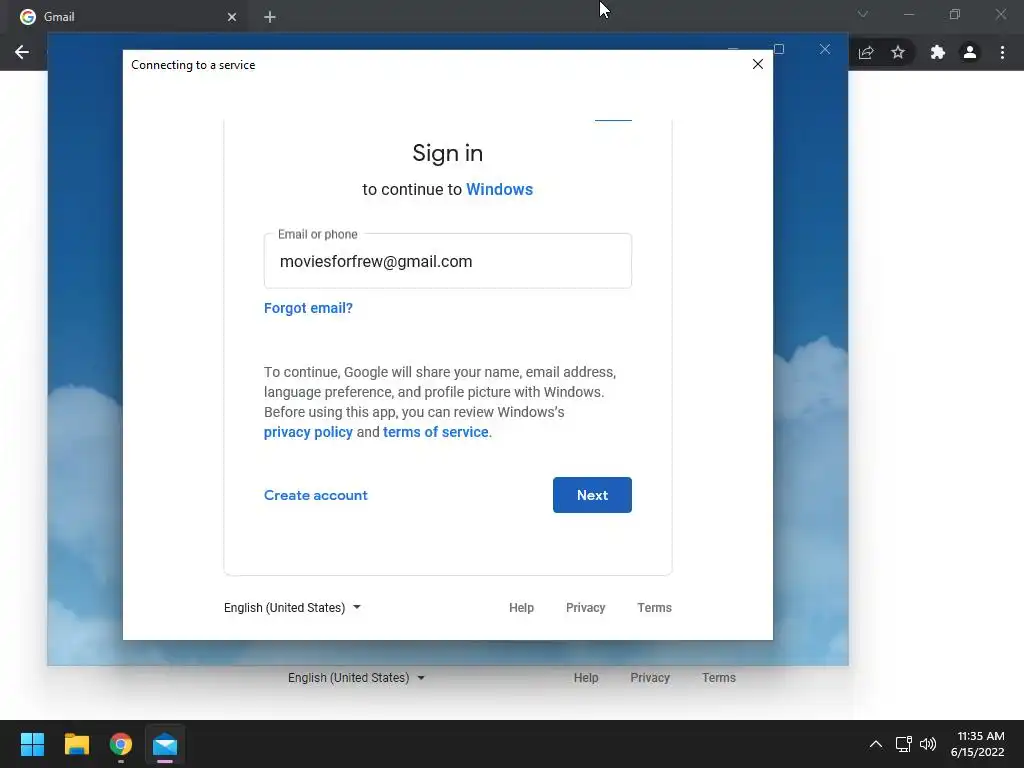Open the Windows link in sign-in heading
Image resolution: width=1024 pixels, height=768 pixels.
click(x=500, y=189)
